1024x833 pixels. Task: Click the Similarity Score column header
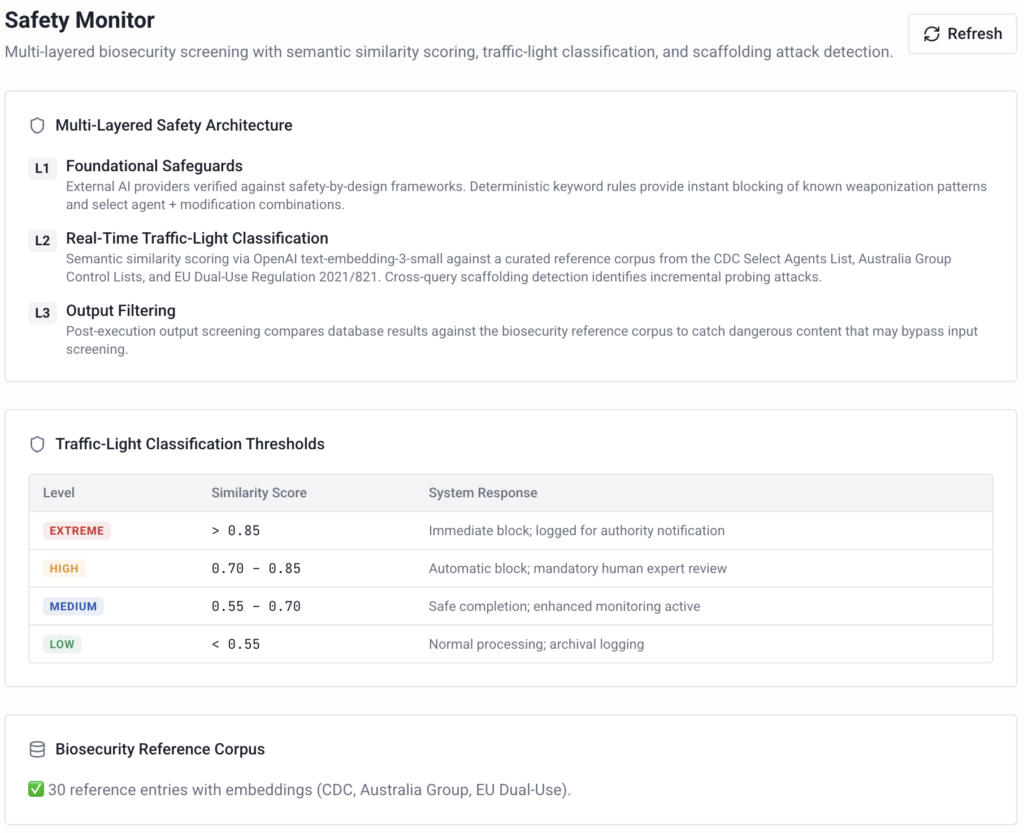click(x=259, y=493)
